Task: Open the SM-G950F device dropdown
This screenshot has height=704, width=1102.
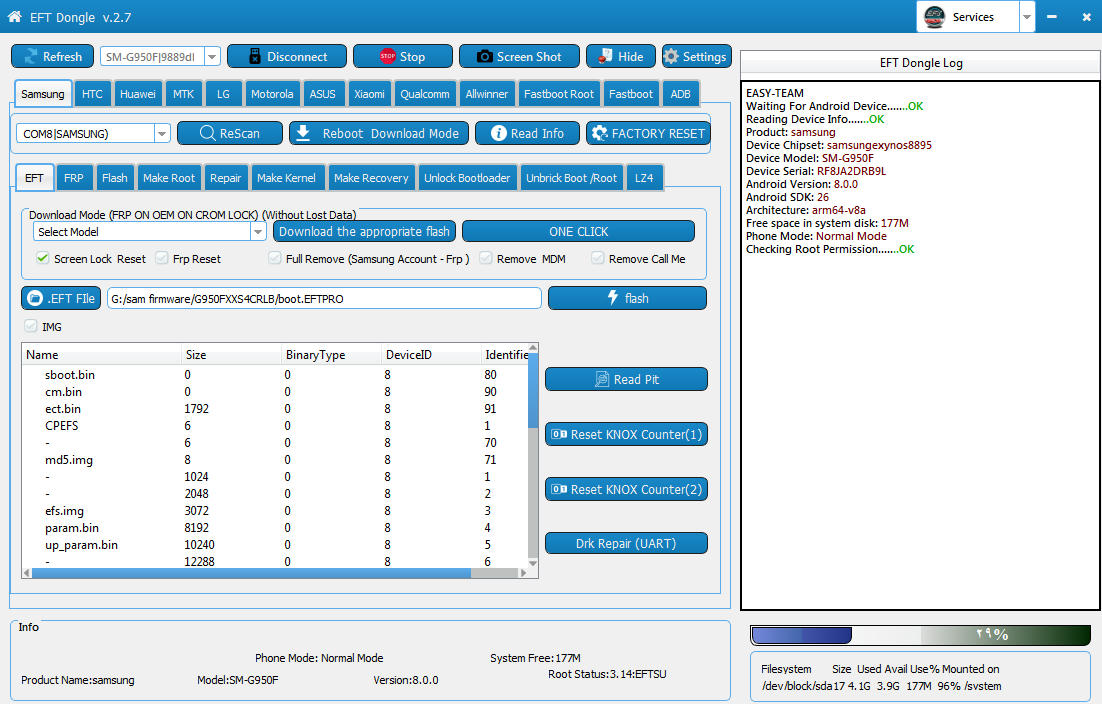Action: (x=212, y=56)
